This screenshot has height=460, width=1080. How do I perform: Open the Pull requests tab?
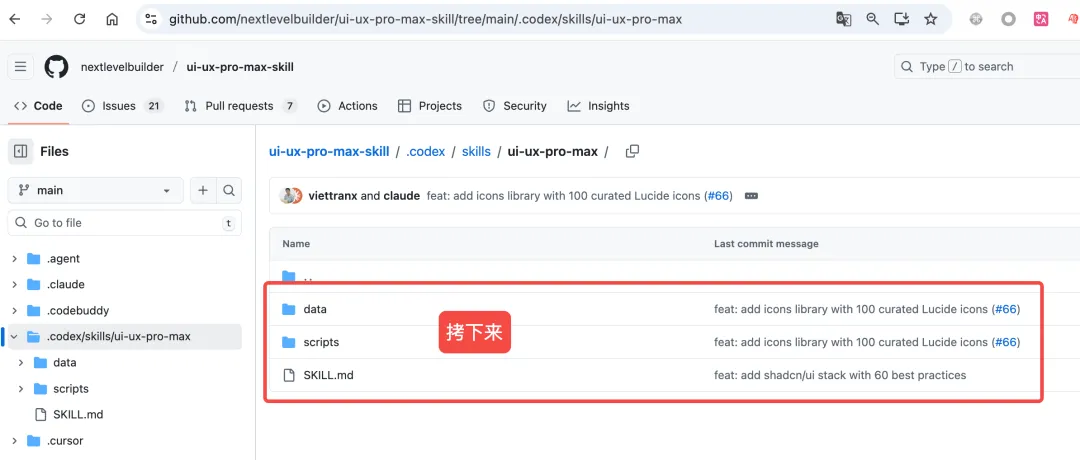point(240,106)
